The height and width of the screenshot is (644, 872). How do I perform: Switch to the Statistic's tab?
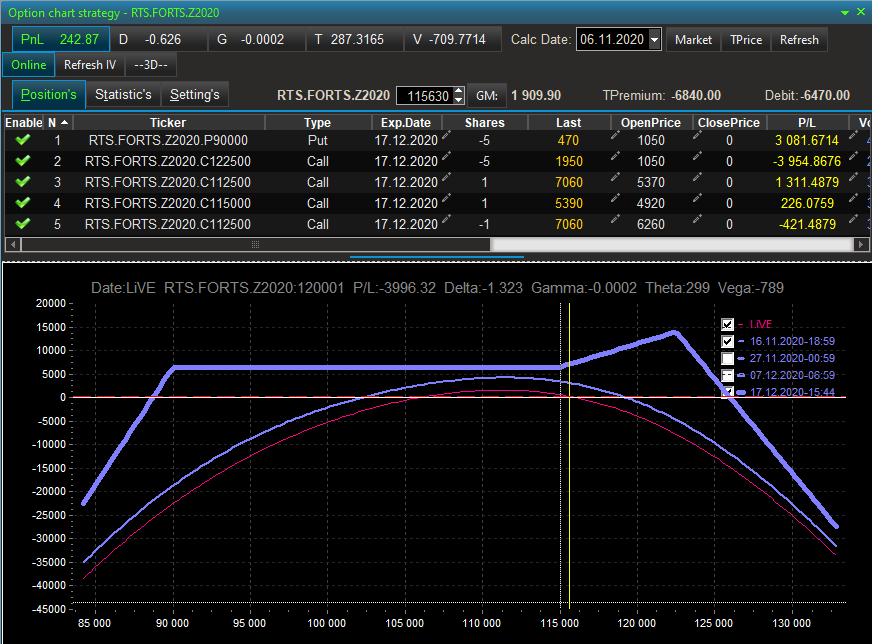pos(123,95)
